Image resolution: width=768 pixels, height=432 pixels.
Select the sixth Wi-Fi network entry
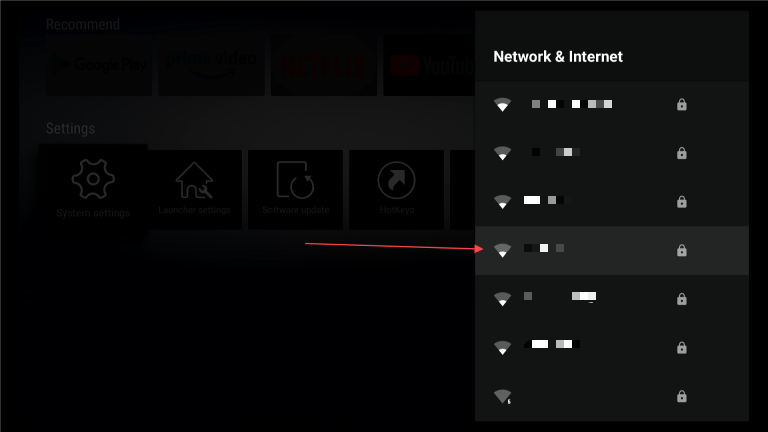tap(612, 348)
